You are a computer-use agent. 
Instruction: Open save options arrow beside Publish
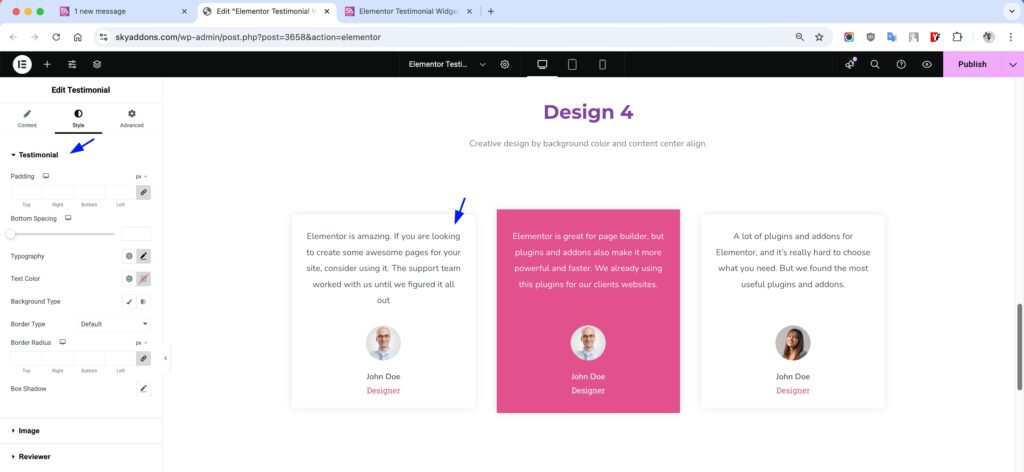(1013, 64)
